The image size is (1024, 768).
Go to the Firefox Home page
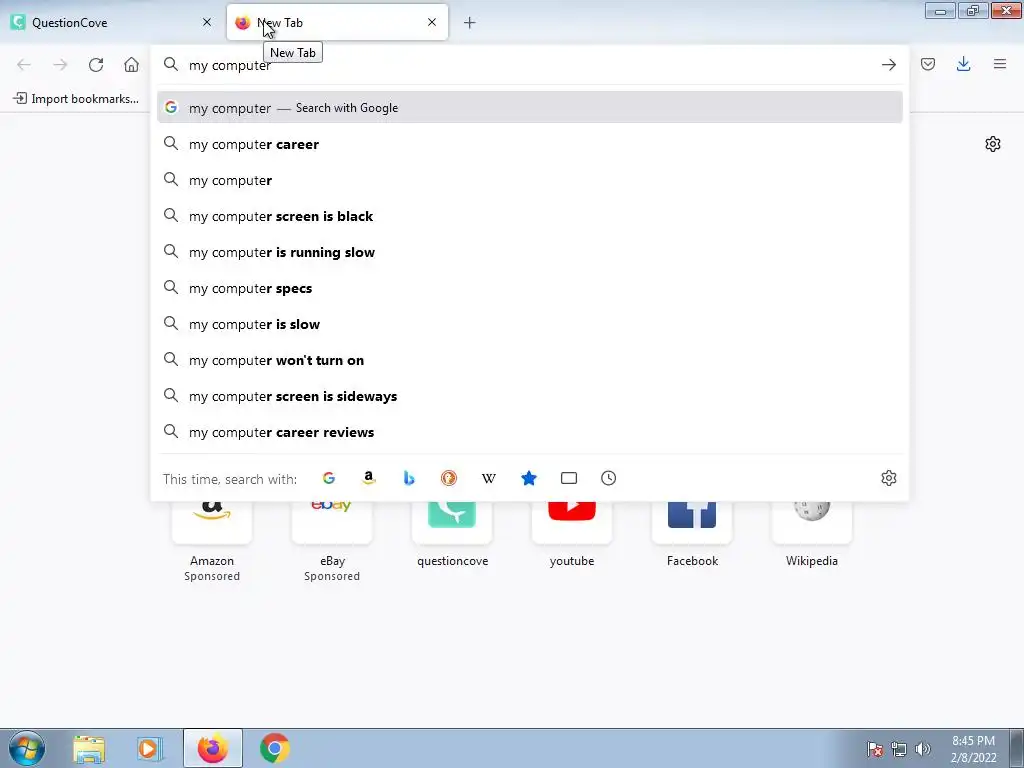point(131,65)
